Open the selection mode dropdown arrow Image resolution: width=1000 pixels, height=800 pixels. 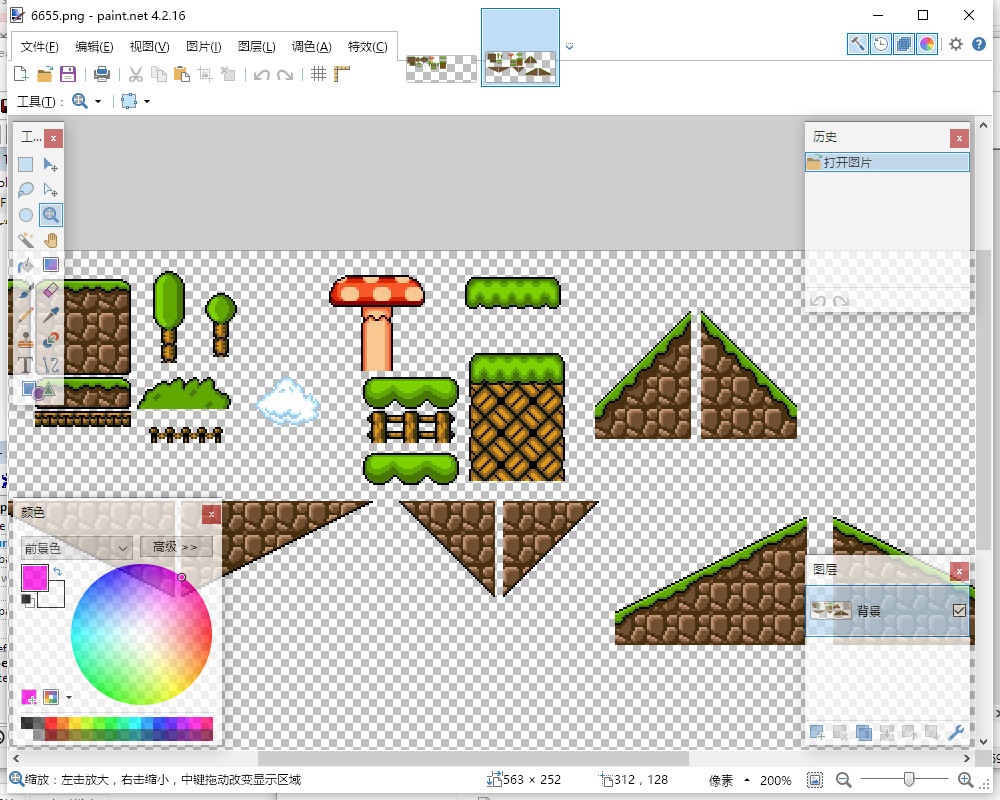click(147, 101)
